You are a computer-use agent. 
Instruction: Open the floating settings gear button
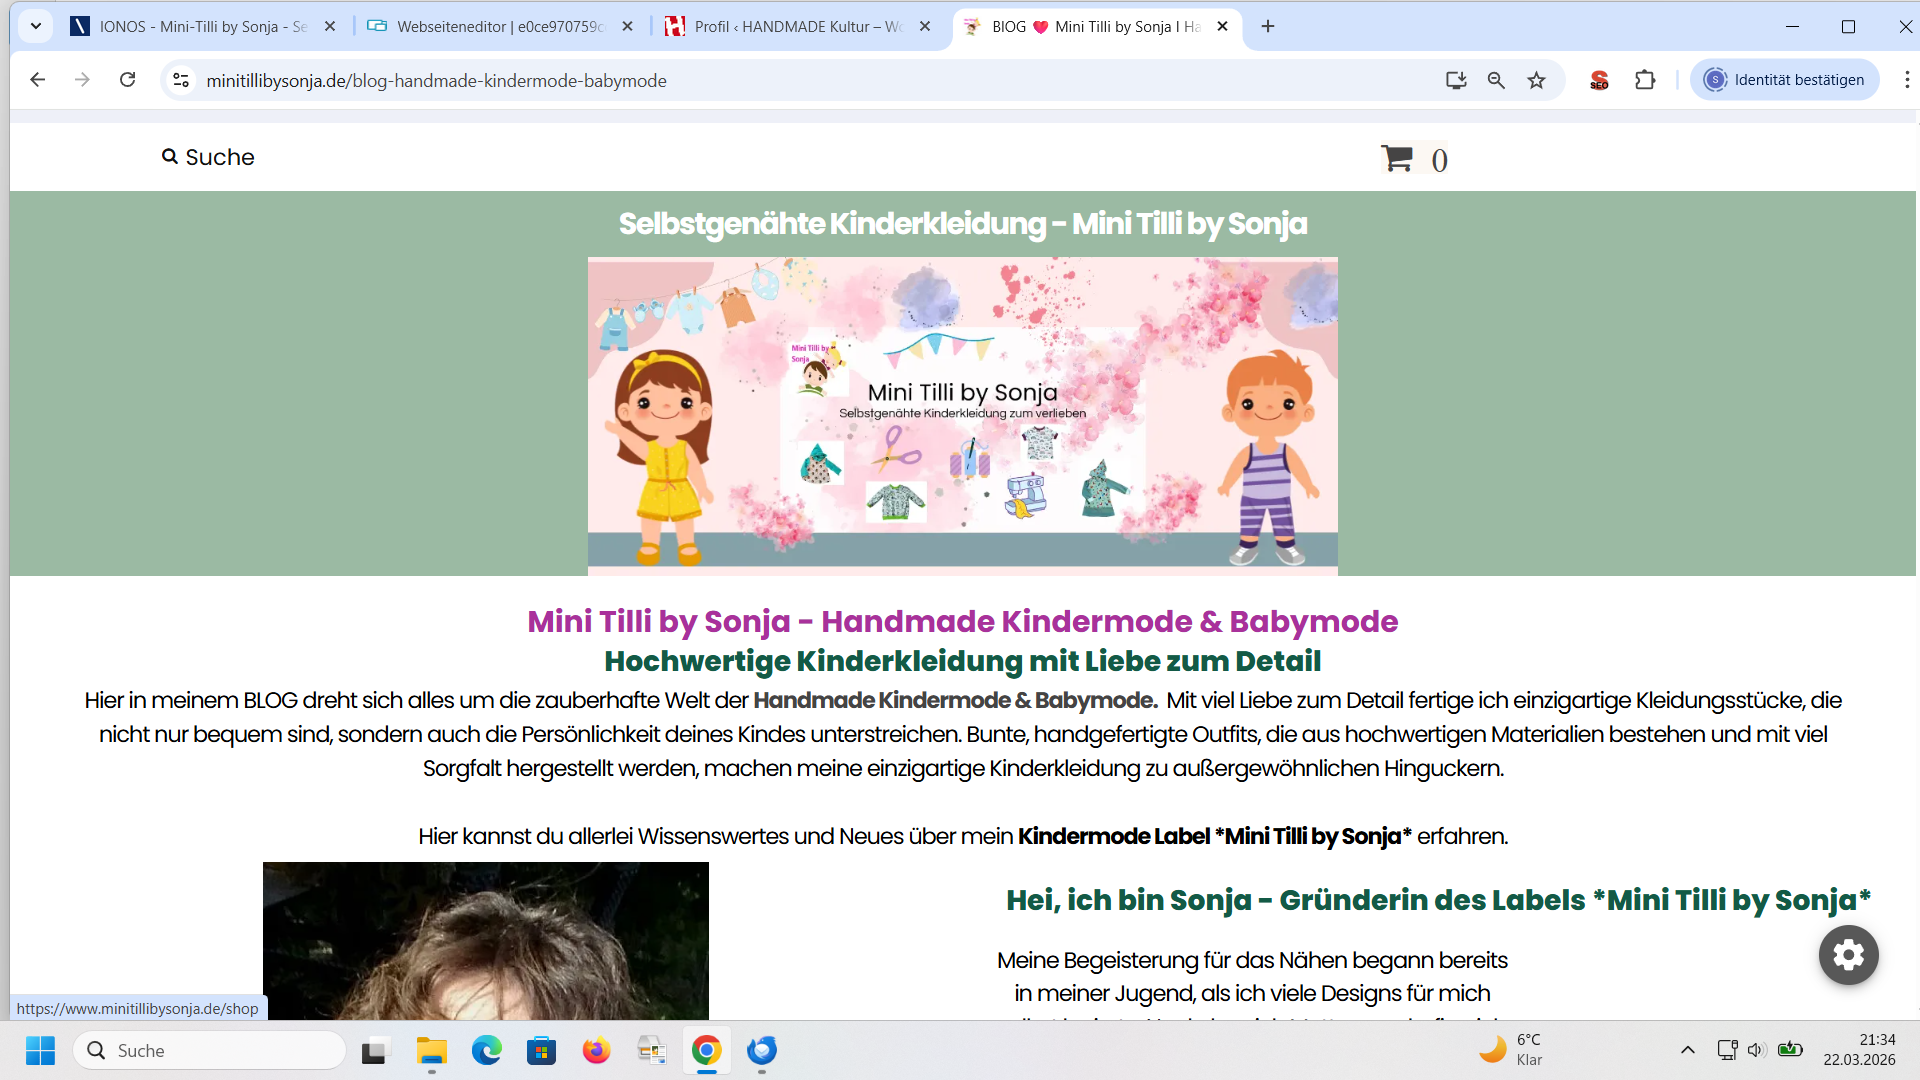(x=1848, y=955)
